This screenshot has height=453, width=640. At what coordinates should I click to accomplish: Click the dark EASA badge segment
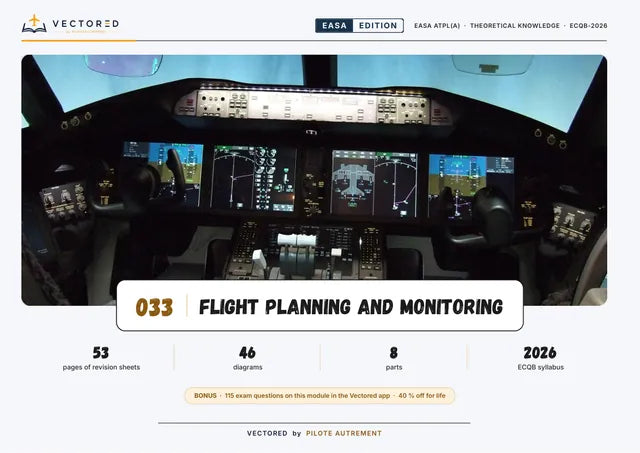point(334,26)
